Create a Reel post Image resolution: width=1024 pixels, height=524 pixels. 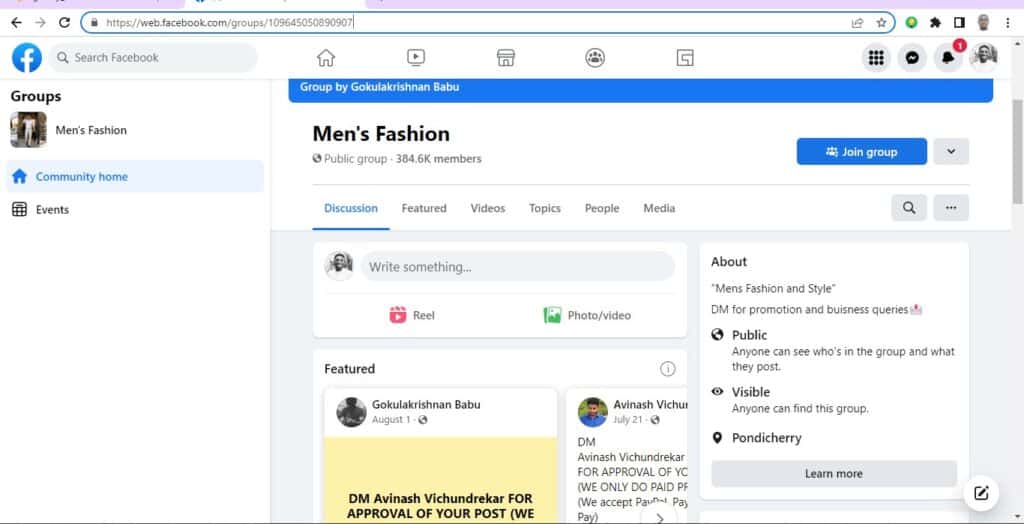click(411, 316)
